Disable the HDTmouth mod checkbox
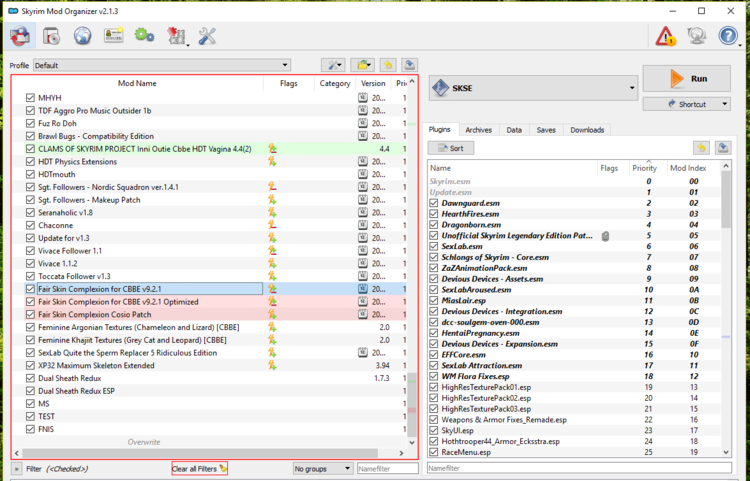This screenshot has width=750, height=481. click(30, 175)
